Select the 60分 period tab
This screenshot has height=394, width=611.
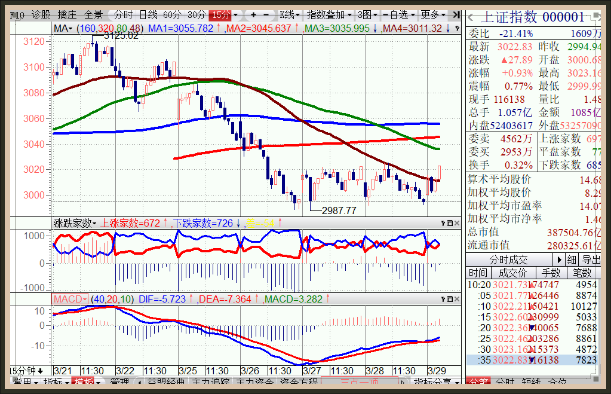172,15
